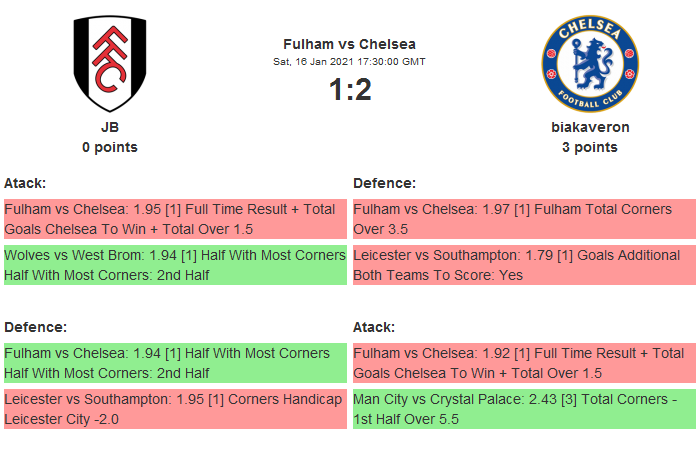Screen dimensions: 700x460
Task: Click the Fulham club crest logo
Action: click(x=110, y=64)
